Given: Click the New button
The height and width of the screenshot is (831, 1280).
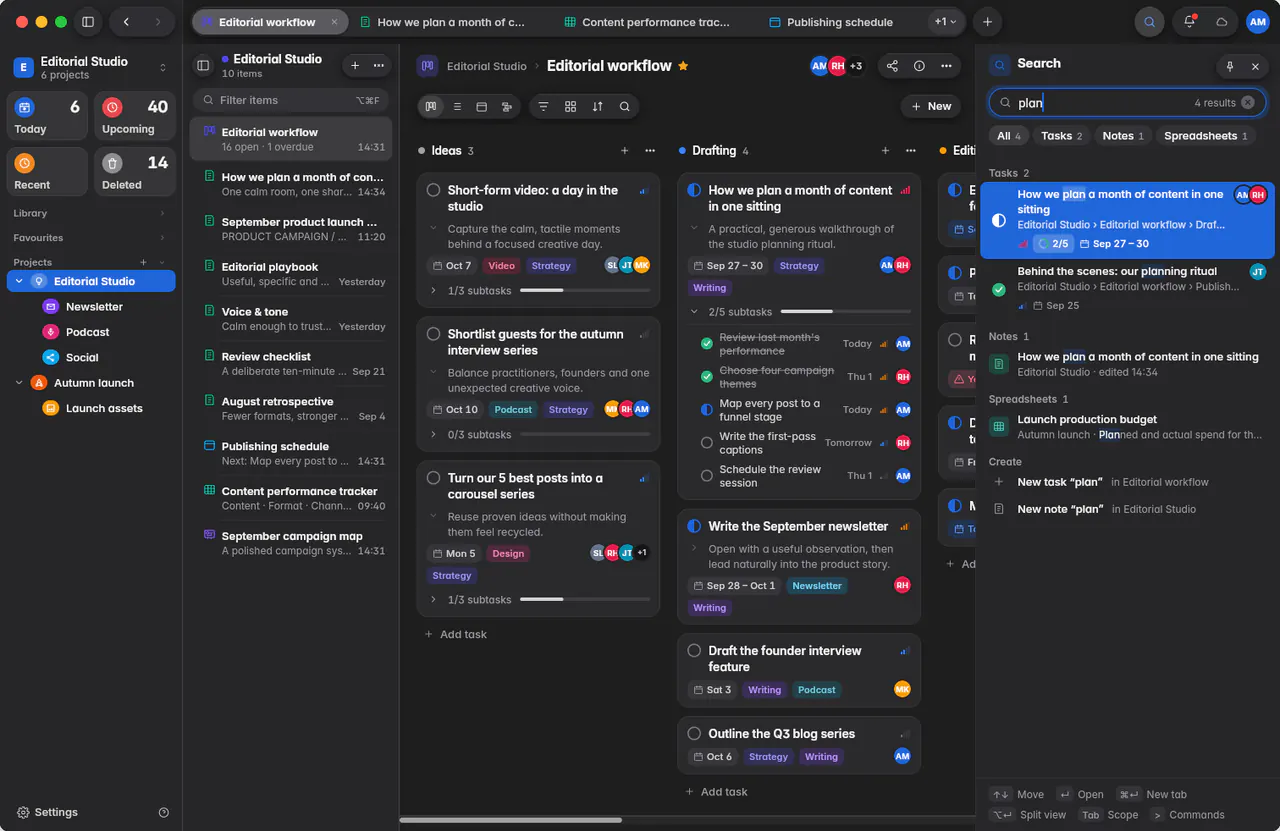Looking at the screenshot, I should 931,106.
